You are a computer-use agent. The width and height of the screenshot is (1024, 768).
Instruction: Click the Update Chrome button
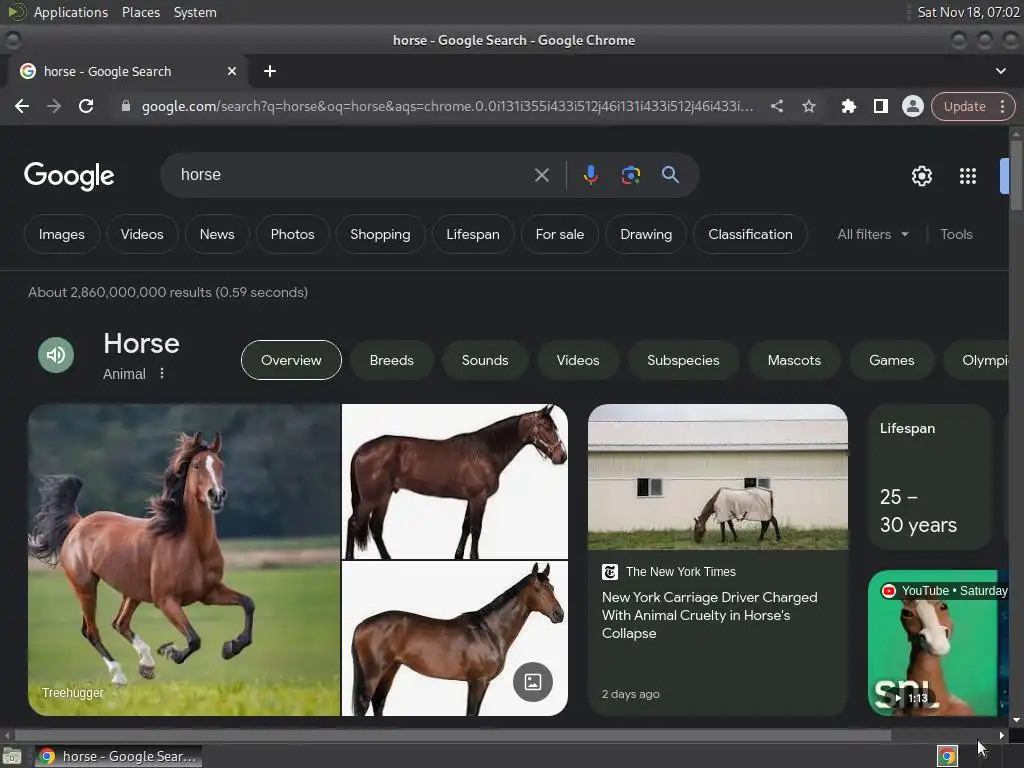coord(965,106)
